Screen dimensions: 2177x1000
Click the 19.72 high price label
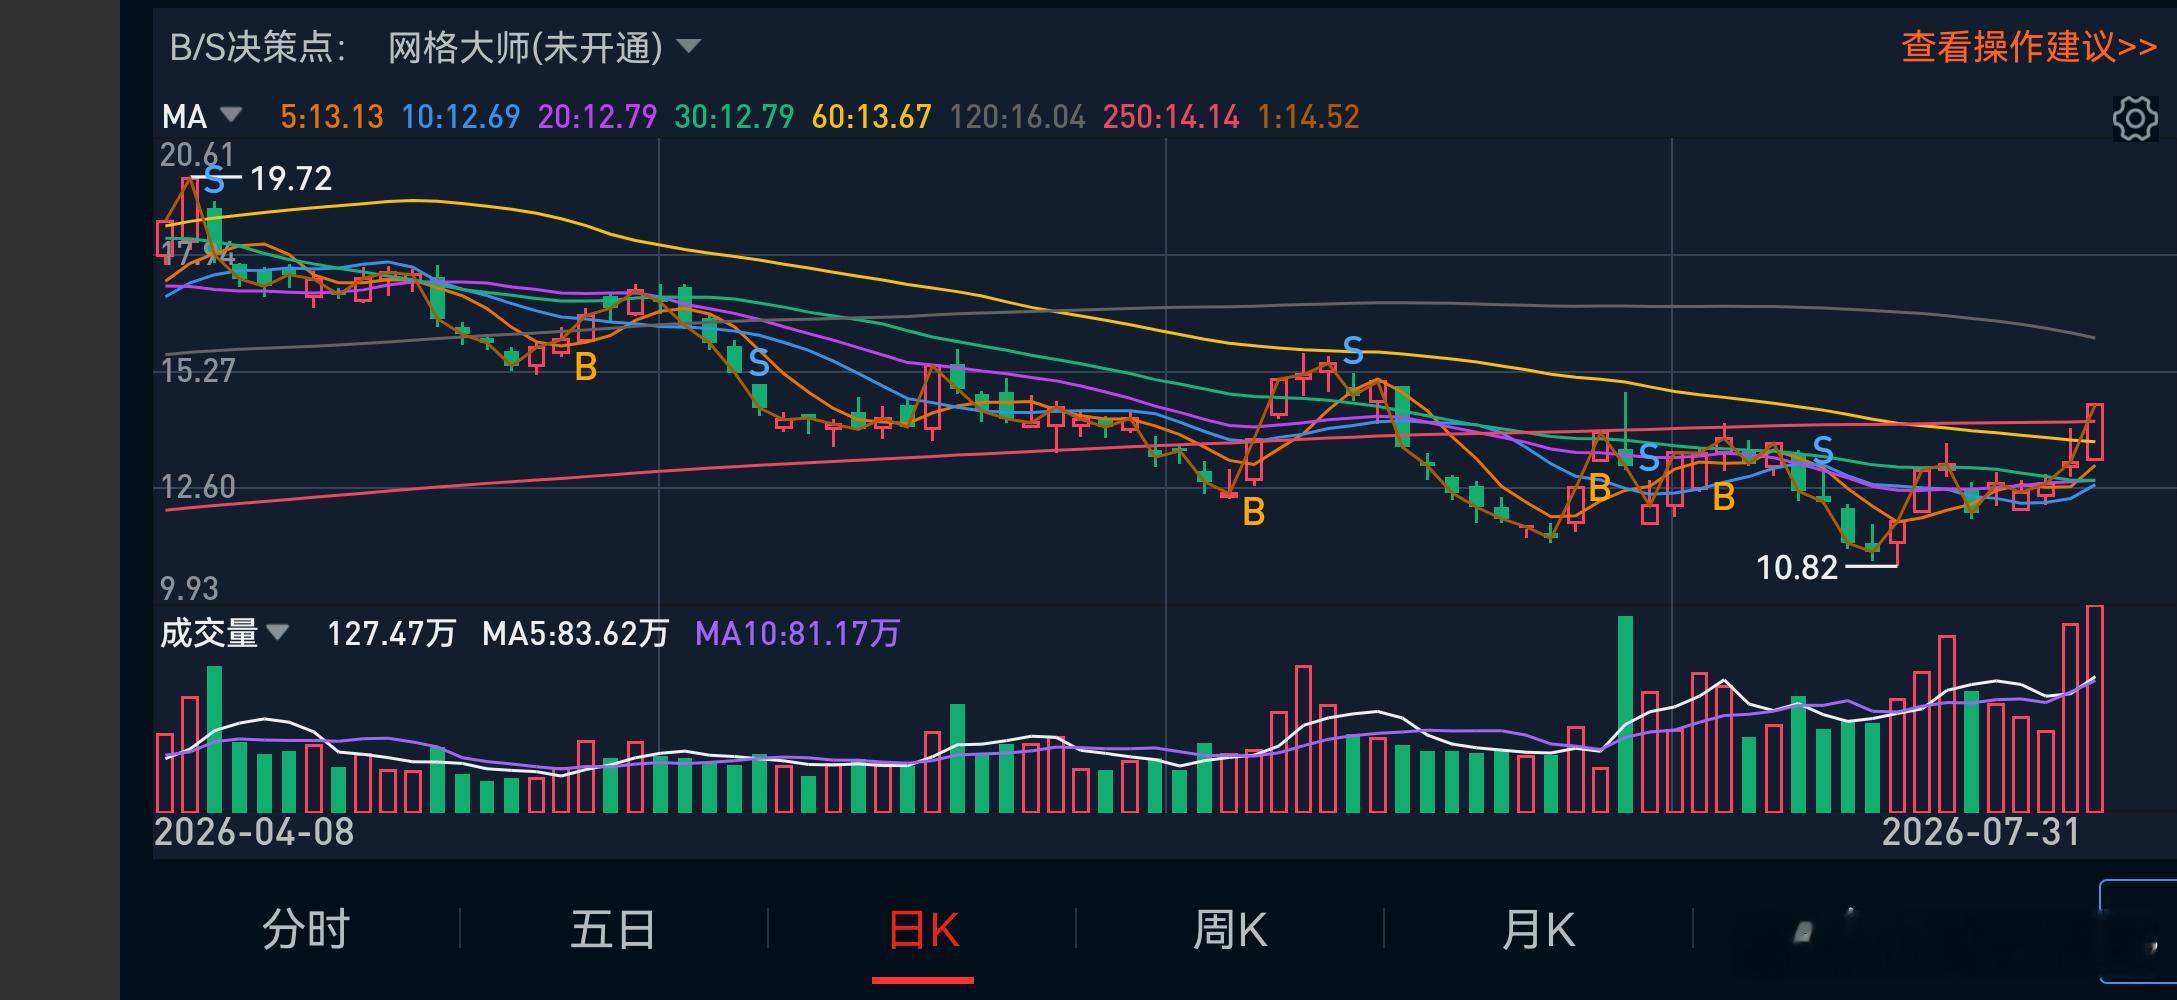point(290,179)
